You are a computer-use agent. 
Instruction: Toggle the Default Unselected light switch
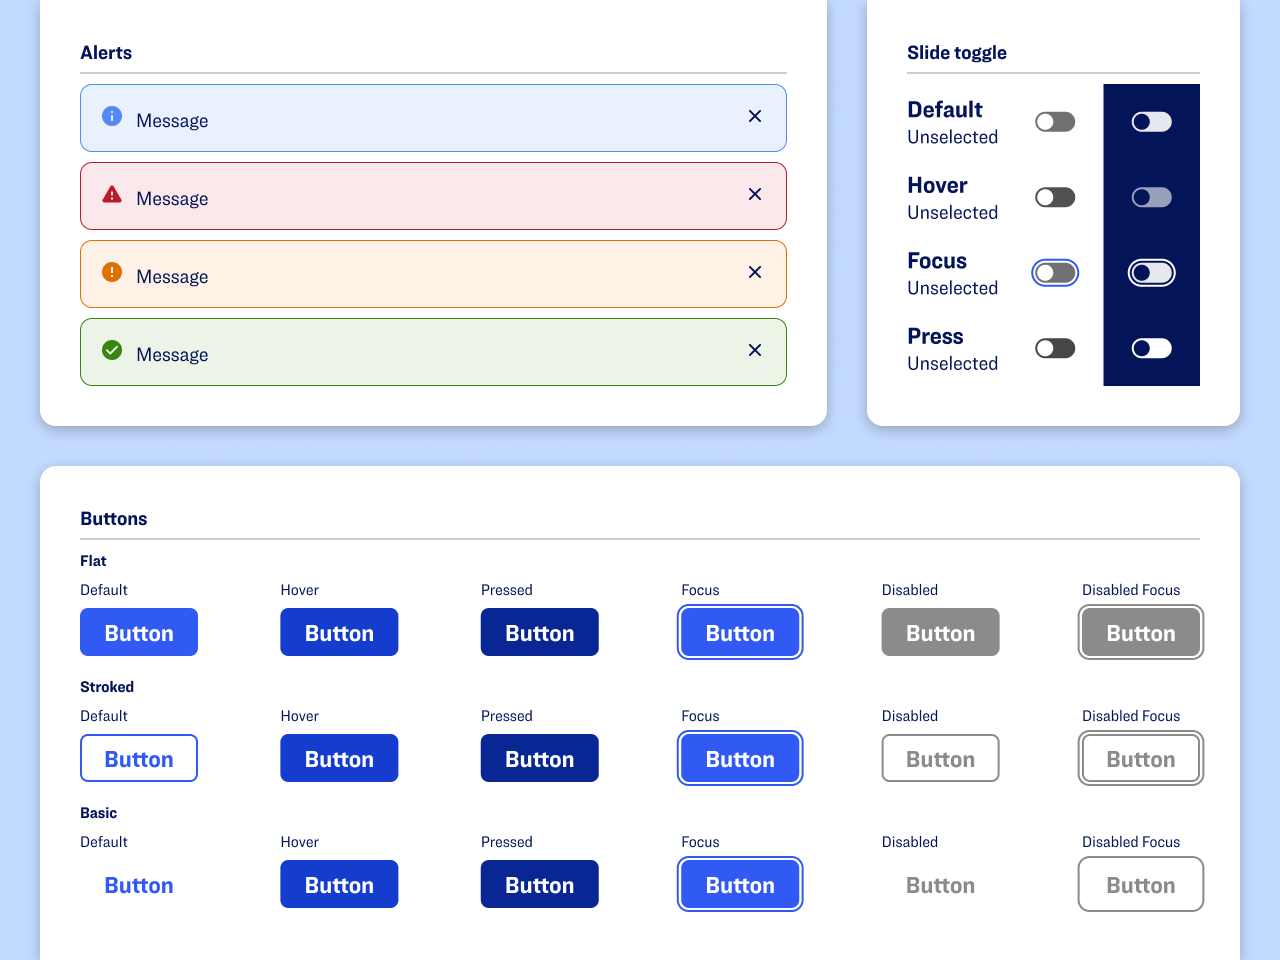pyautogui.click(x=1055, y=122)
